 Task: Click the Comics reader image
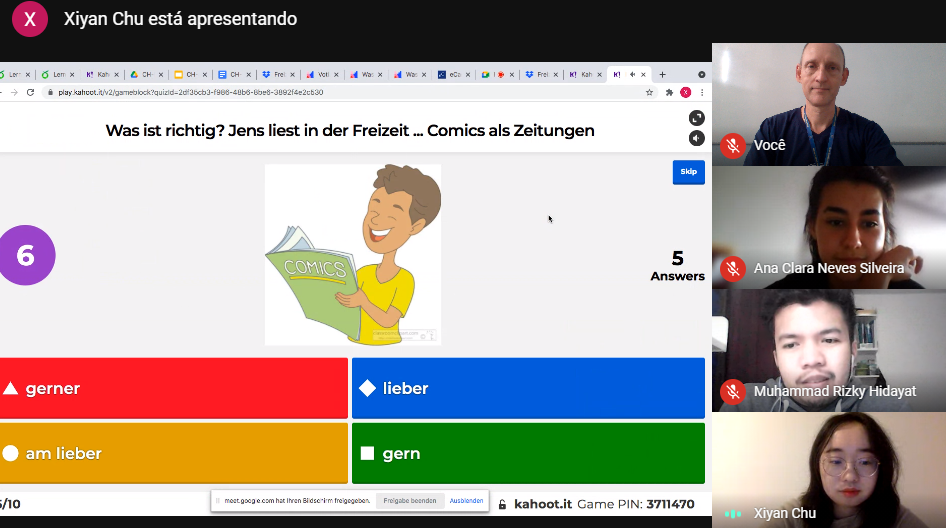[353, 255]
